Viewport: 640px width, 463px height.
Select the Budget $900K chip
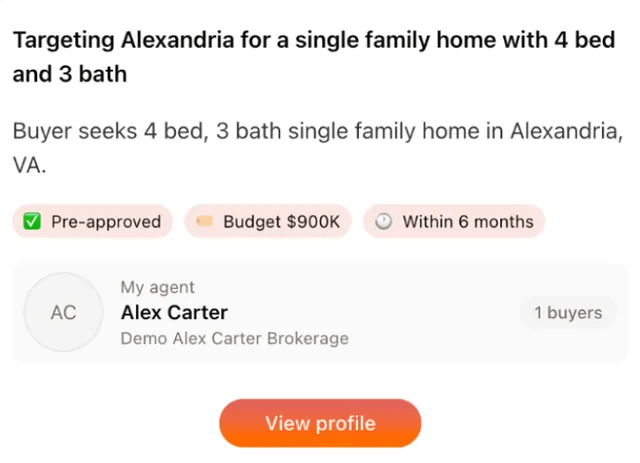click(x=268, y=222)
